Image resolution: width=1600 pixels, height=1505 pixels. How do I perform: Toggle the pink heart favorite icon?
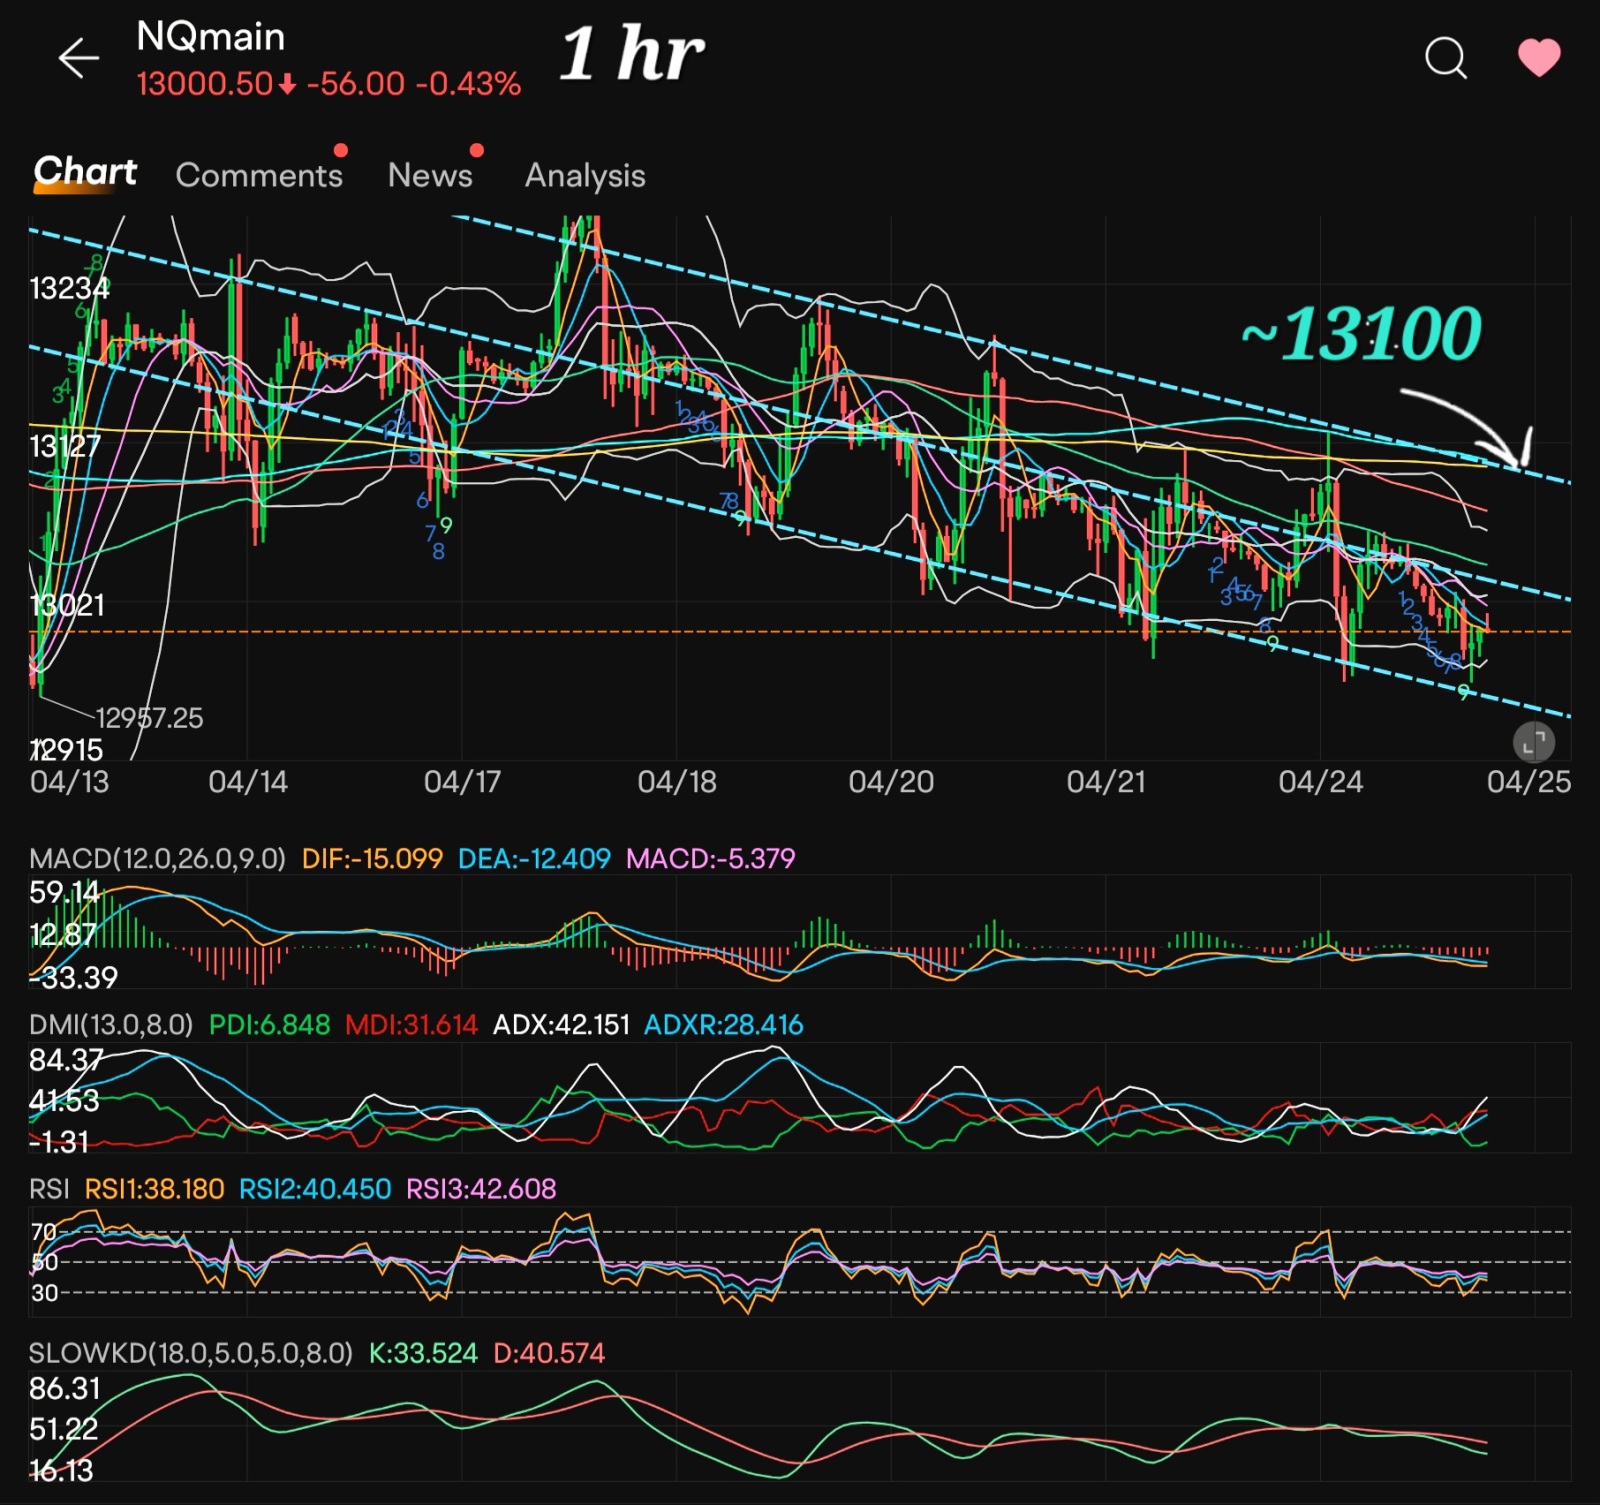tap(1538, 57)
